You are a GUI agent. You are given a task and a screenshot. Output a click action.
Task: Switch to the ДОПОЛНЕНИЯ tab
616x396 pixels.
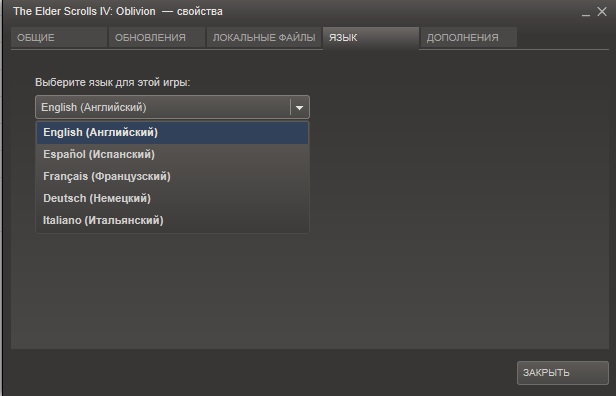click(x=468, y=38)
